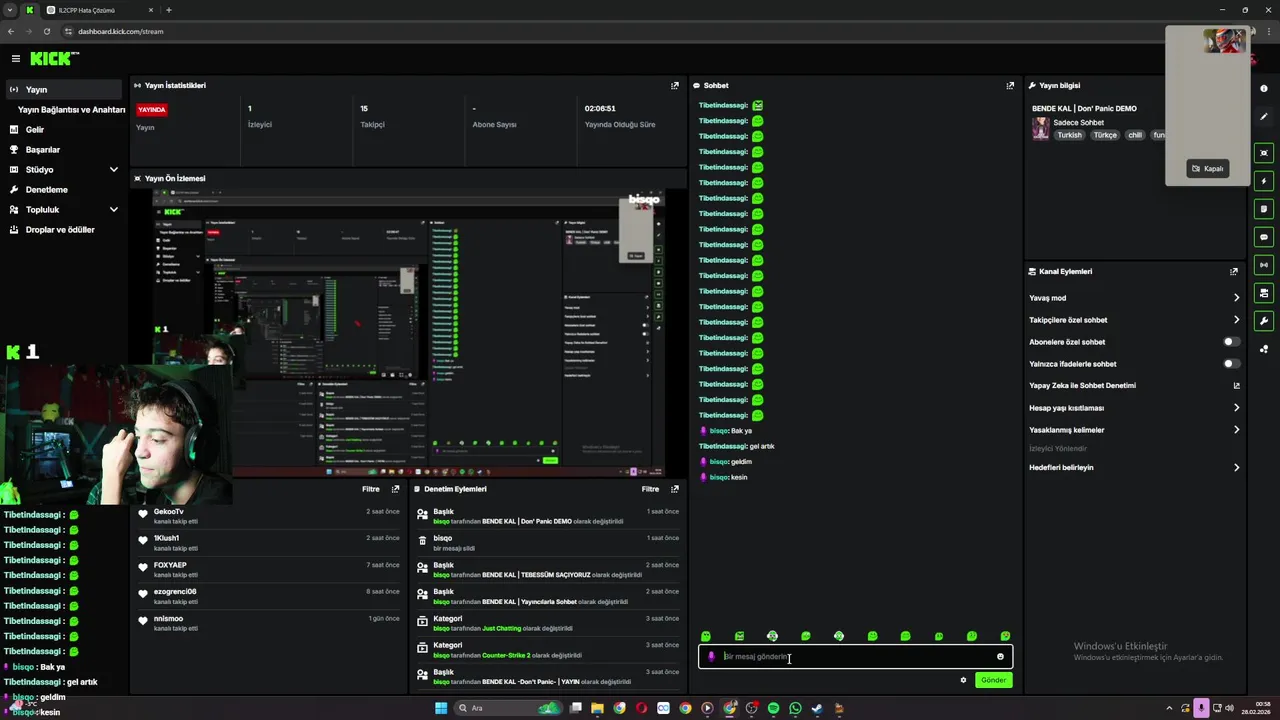1280x720 pixels.
Task: Click the Gönder send button
Action: 993,680
